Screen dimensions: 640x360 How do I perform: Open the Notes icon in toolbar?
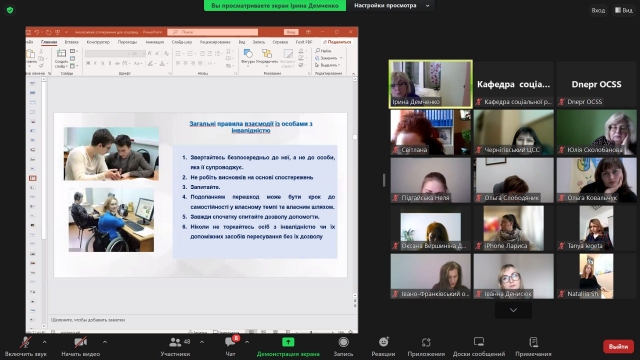533,342
